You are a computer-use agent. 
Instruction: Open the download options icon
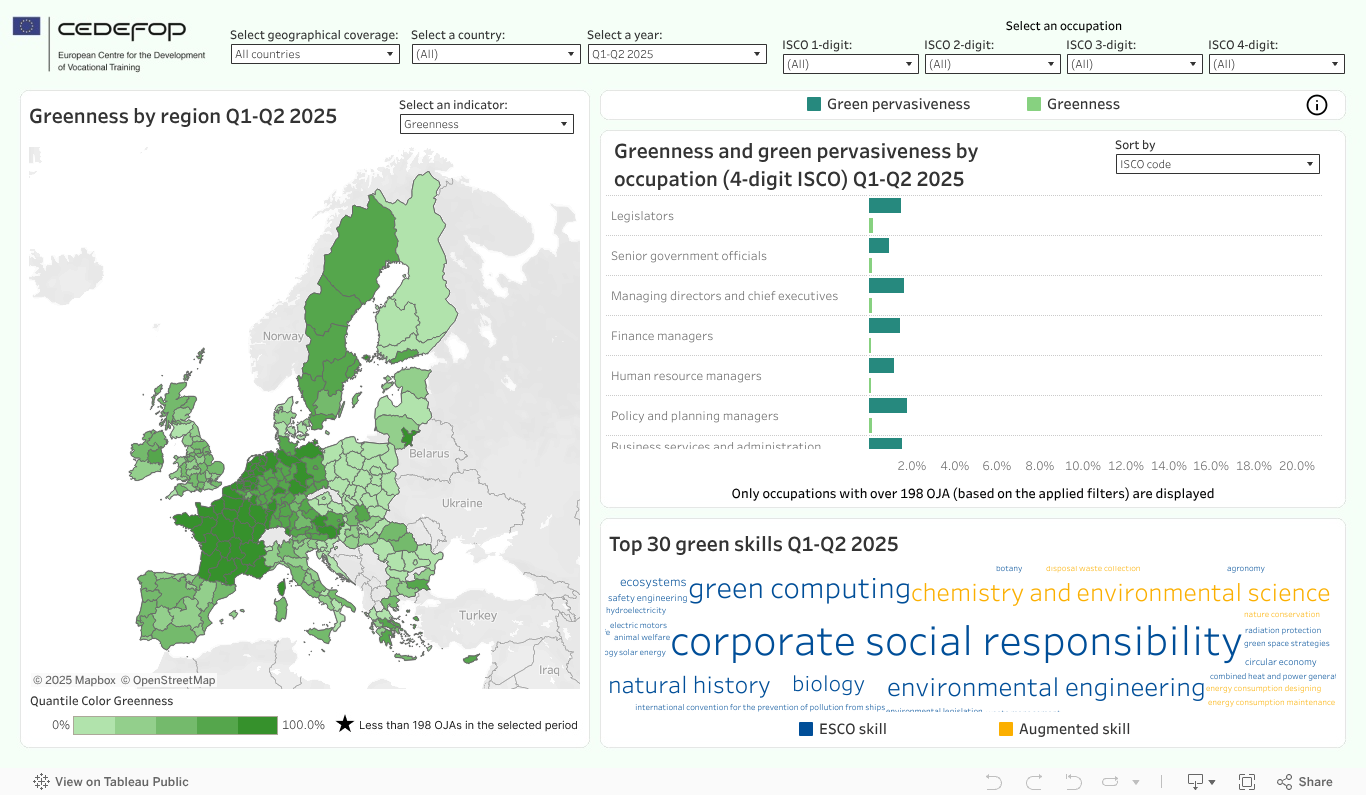click(x=1199, y=782)
